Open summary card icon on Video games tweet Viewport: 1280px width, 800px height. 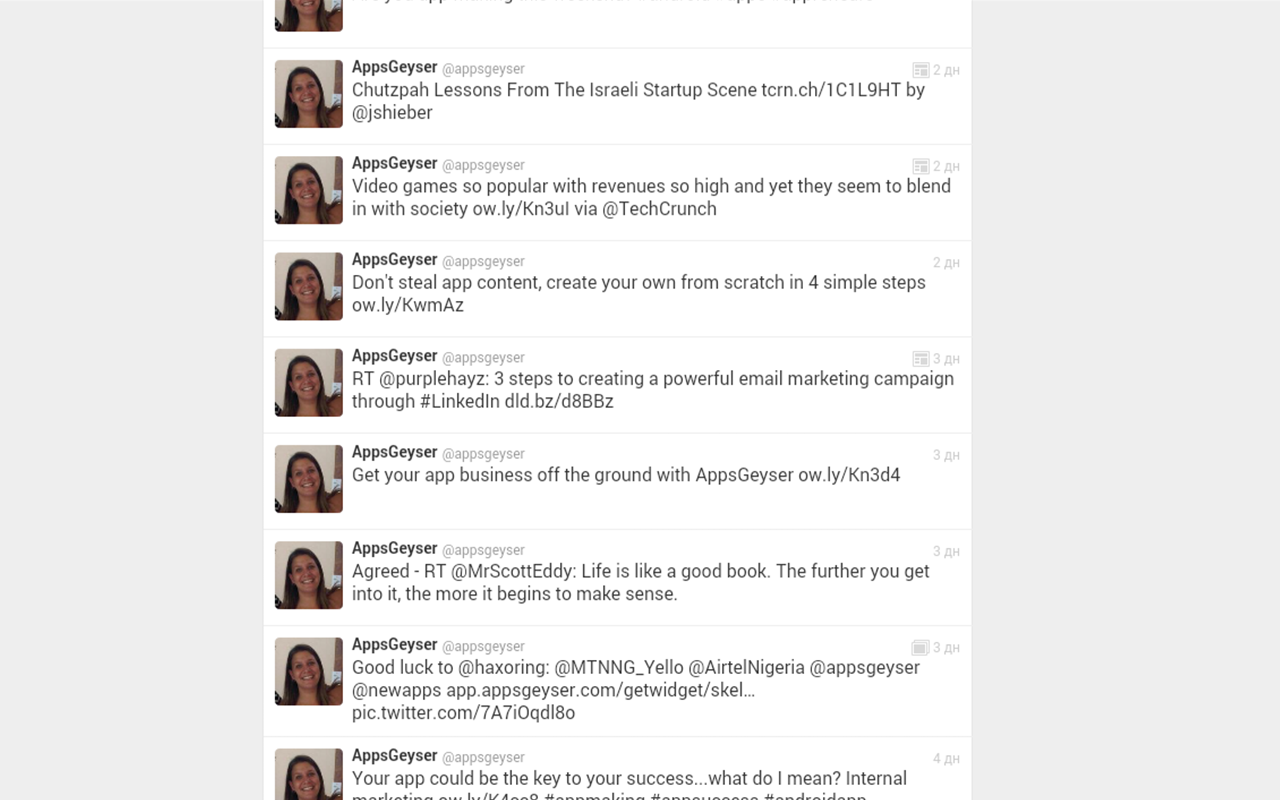pos(921,166)
